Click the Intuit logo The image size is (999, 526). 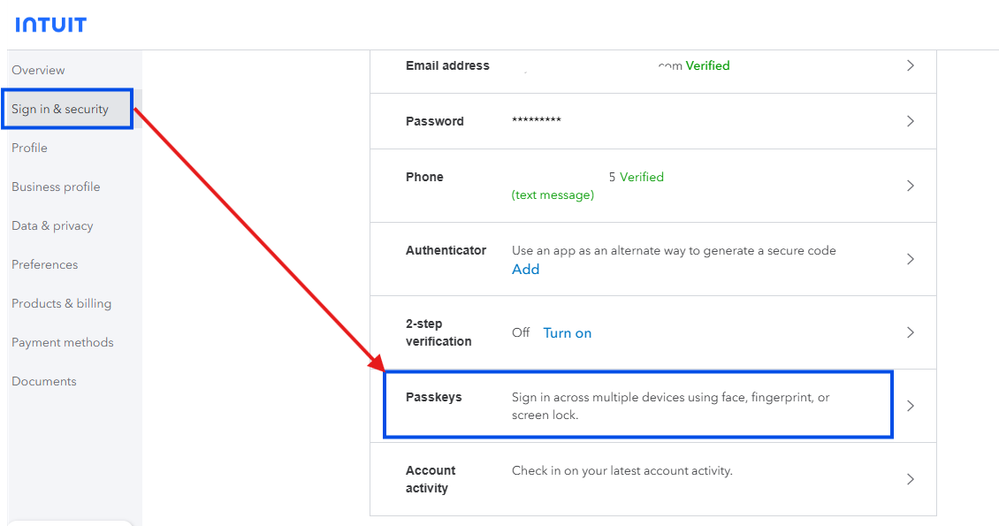pos(51,24)
